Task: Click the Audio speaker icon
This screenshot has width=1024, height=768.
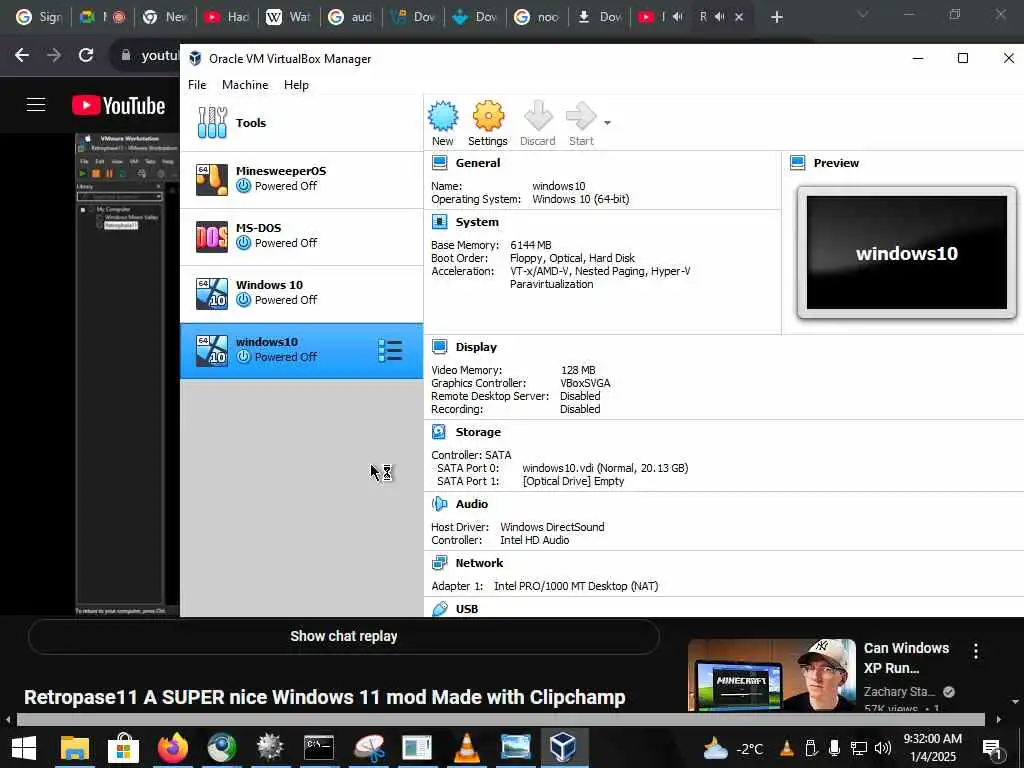Action: 440,504
